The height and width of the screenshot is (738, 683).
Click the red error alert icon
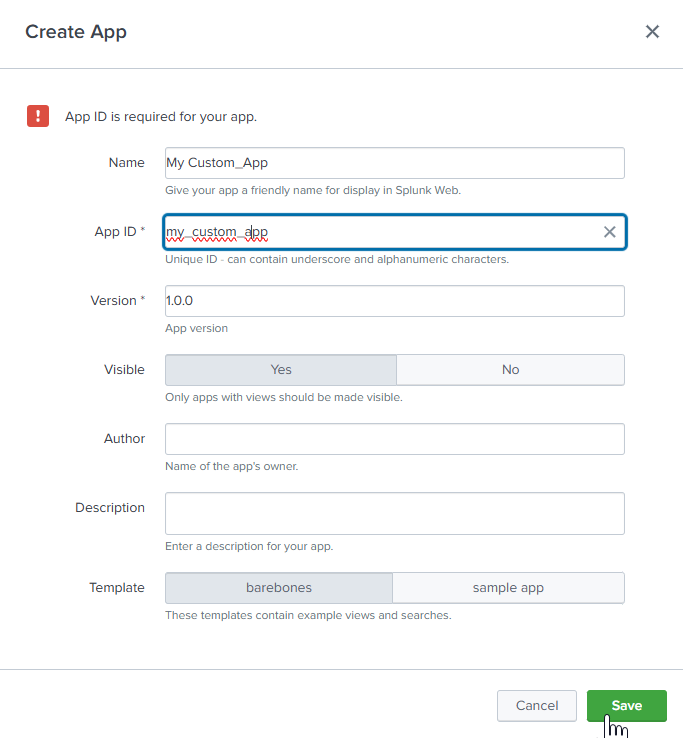pos(38,116)
